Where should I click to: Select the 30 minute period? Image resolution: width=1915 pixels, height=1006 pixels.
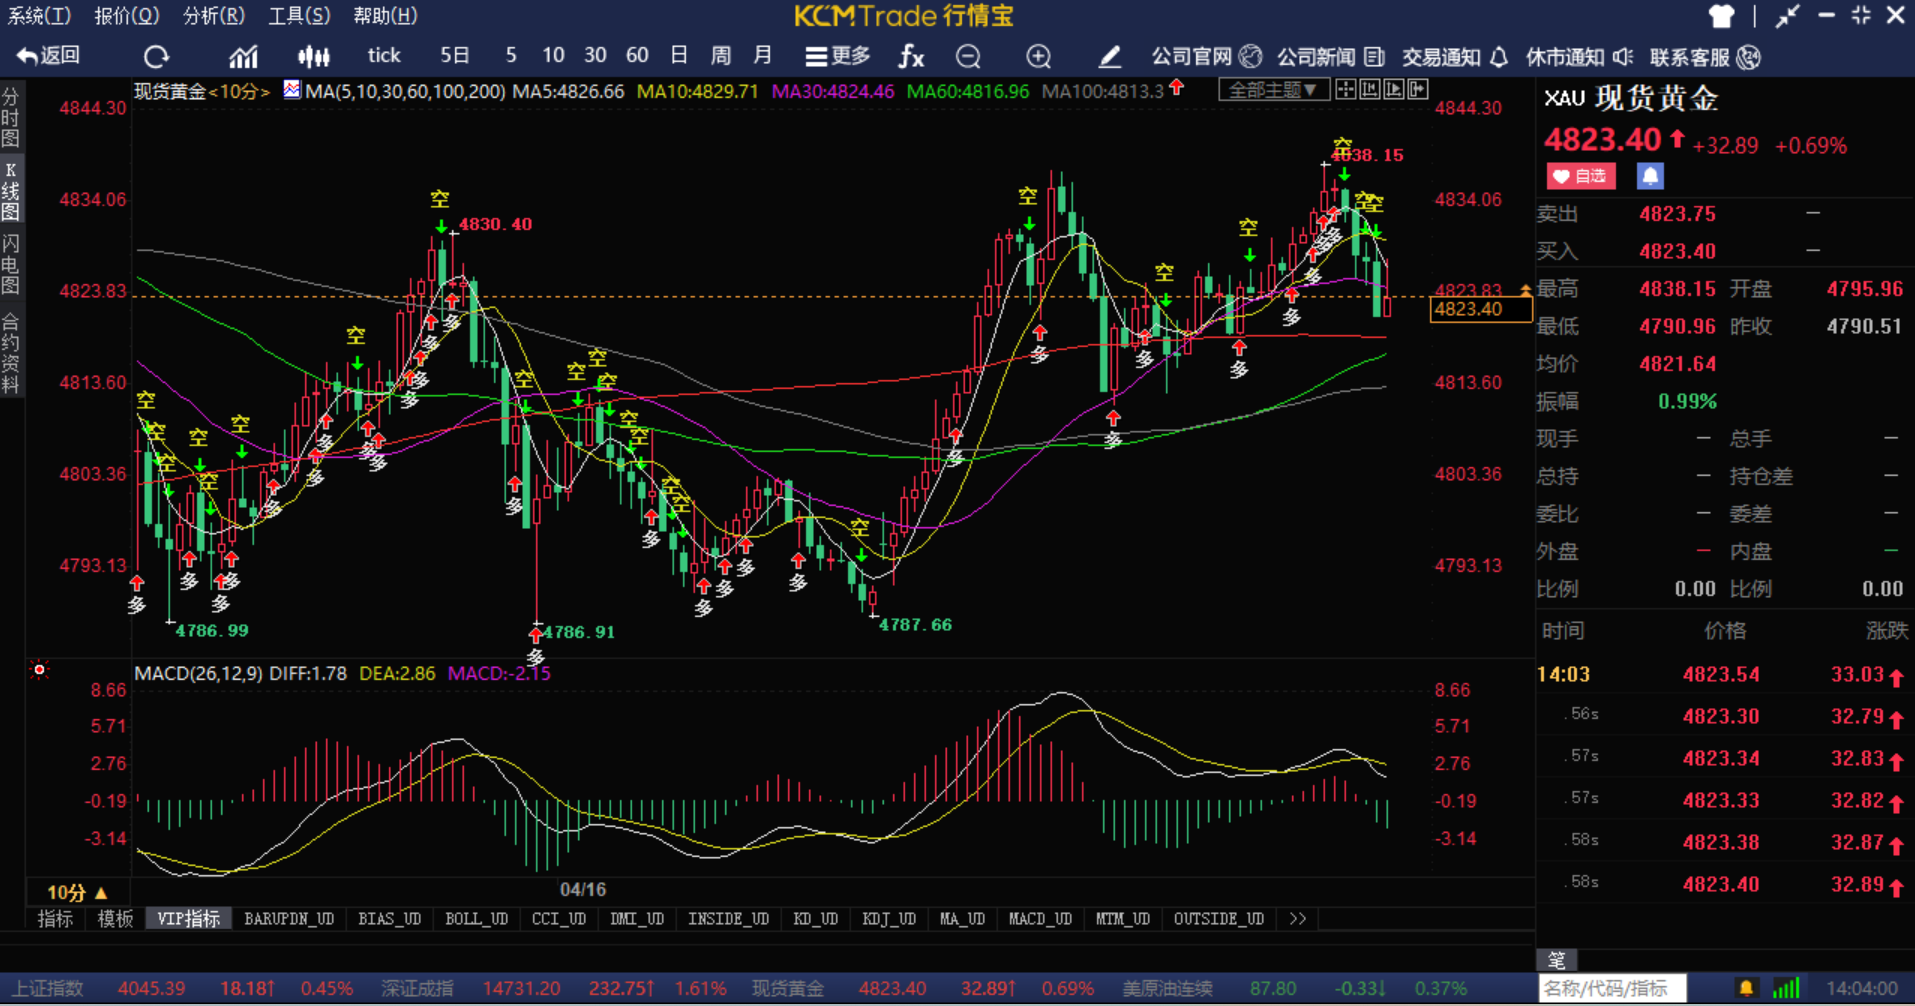point(595,56)
